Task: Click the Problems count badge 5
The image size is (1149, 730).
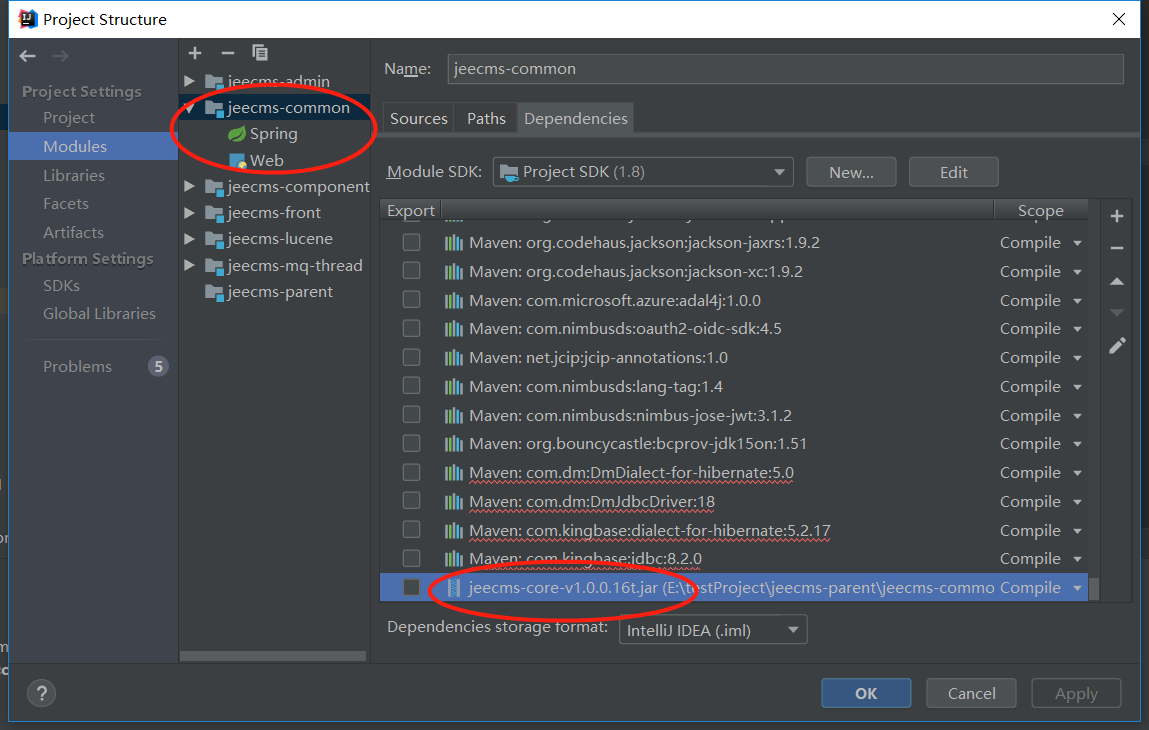Action: click(x=158, y=366)
